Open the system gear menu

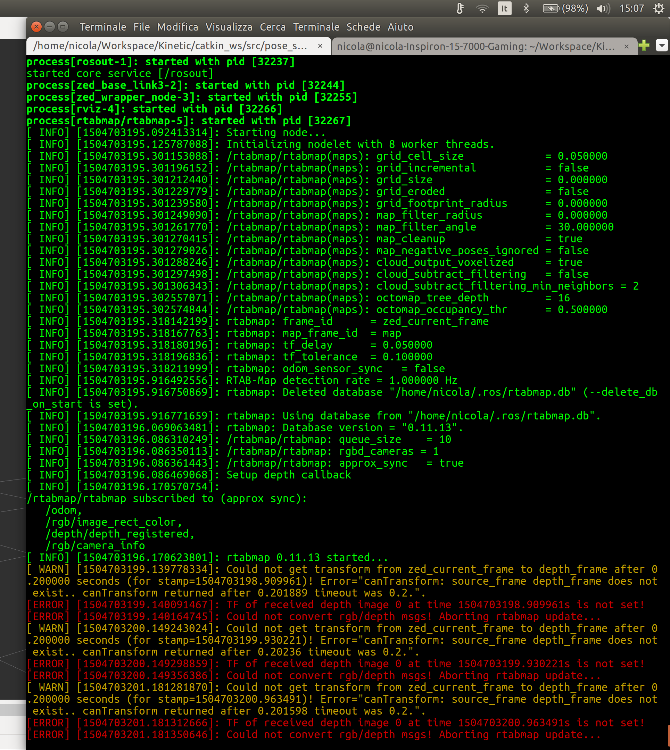[657, 8]
